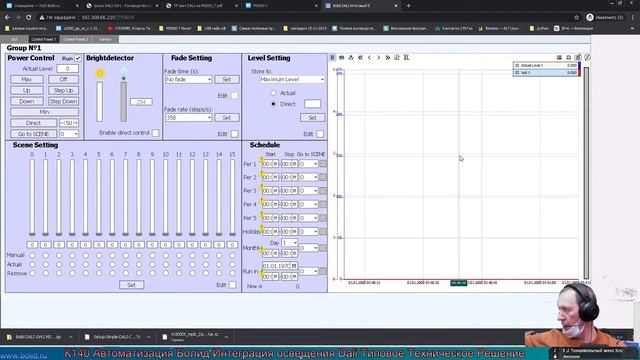Select Manual radio for scene 0
This screenshot has width=640, height=360.
pyautogui.click(x=32, y=256)
